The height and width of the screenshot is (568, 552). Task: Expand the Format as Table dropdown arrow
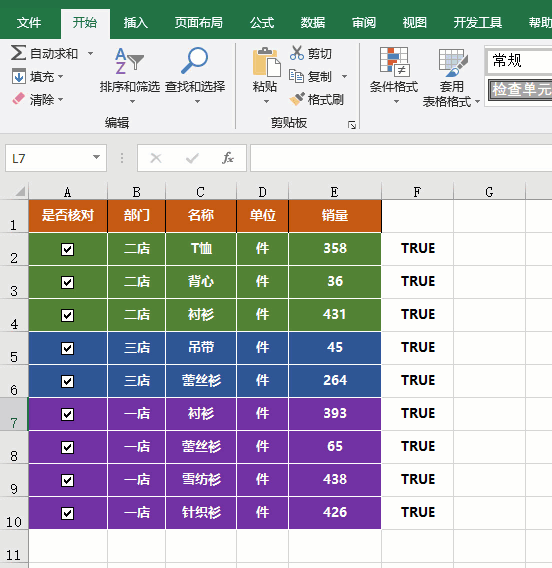(477, 102)
